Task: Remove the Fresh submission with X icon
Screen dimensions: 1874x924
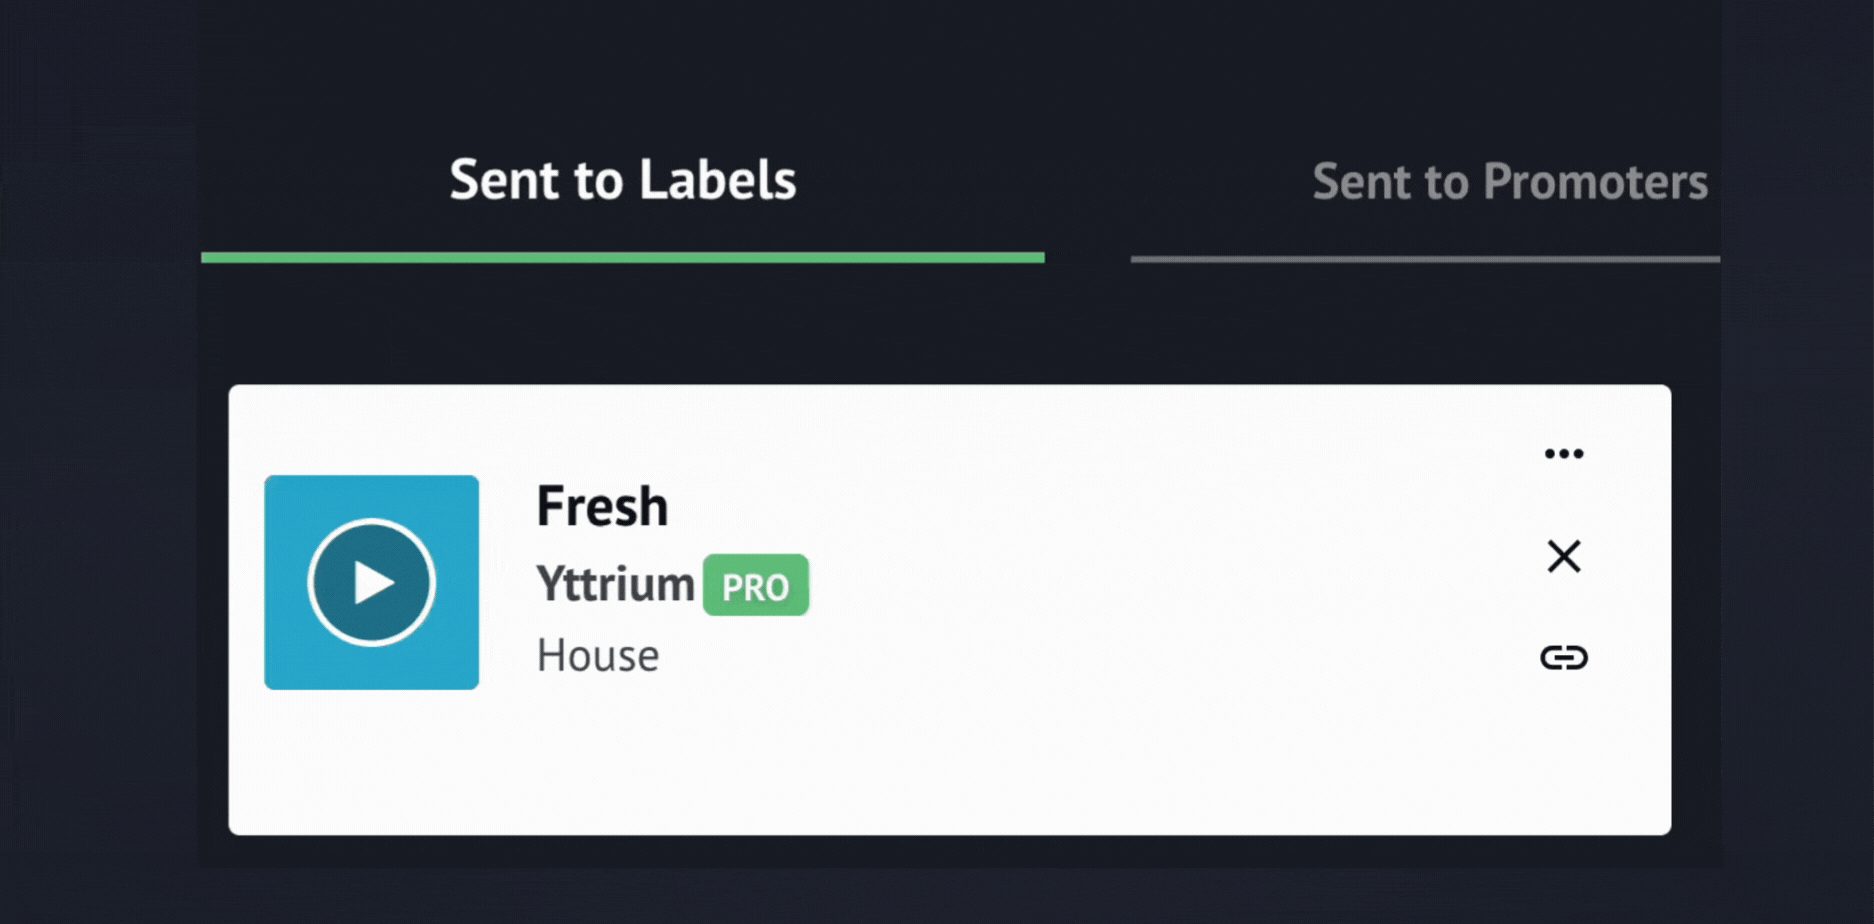Action: (x=1564, y=556)
